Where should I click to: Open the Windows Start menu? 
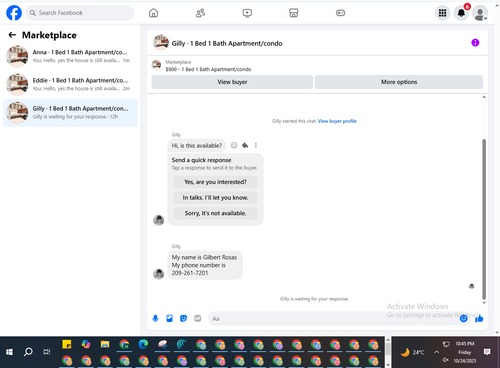tap(9, 352)
